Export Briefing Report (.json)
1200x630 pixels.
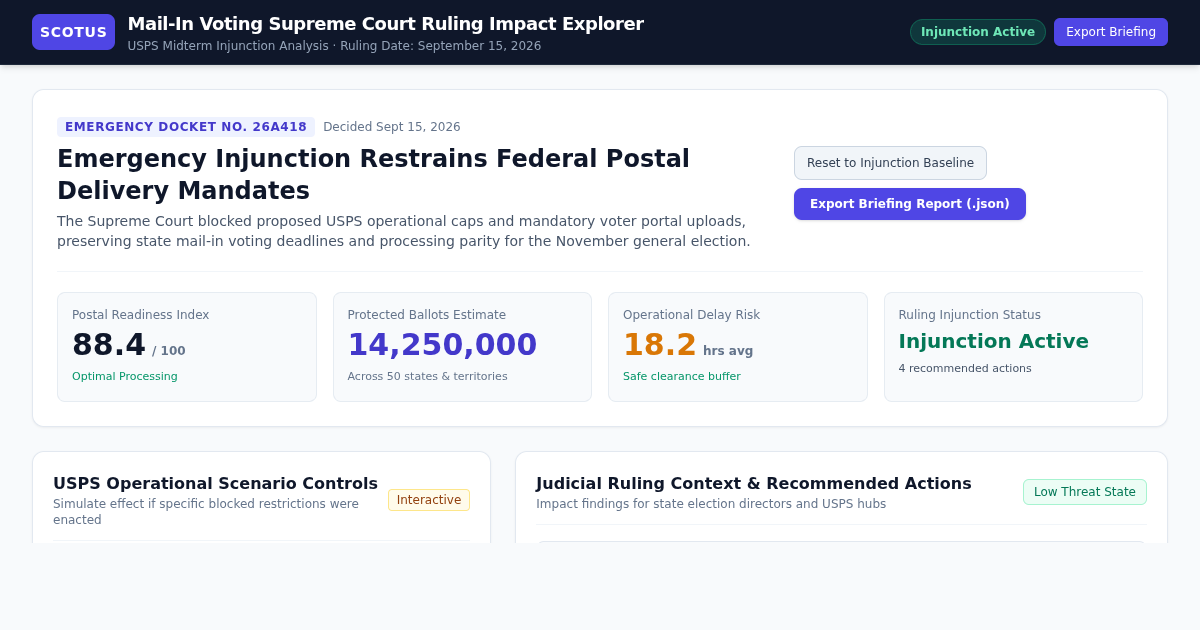(910, 204)
